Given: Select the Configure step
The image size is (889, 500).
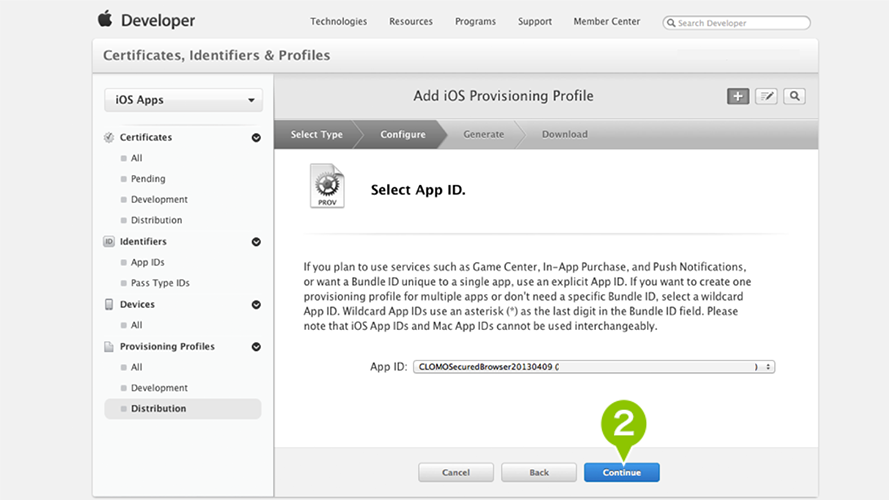Looking at the screenshot, I should click(x=403, y=134).
